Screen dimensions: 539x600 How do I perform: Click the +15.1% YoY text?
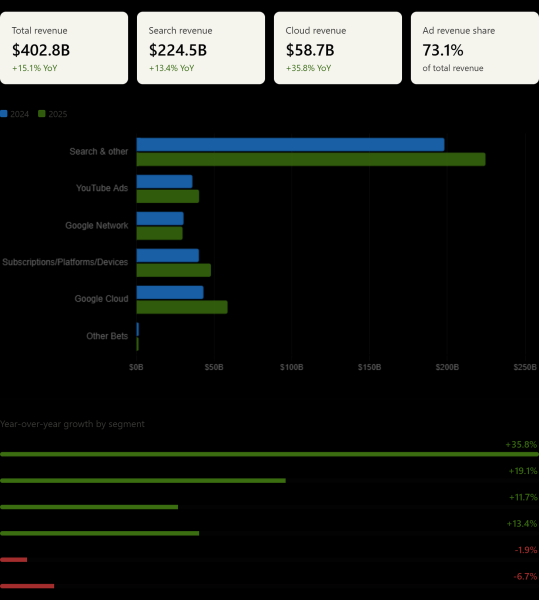coord(34,68)
